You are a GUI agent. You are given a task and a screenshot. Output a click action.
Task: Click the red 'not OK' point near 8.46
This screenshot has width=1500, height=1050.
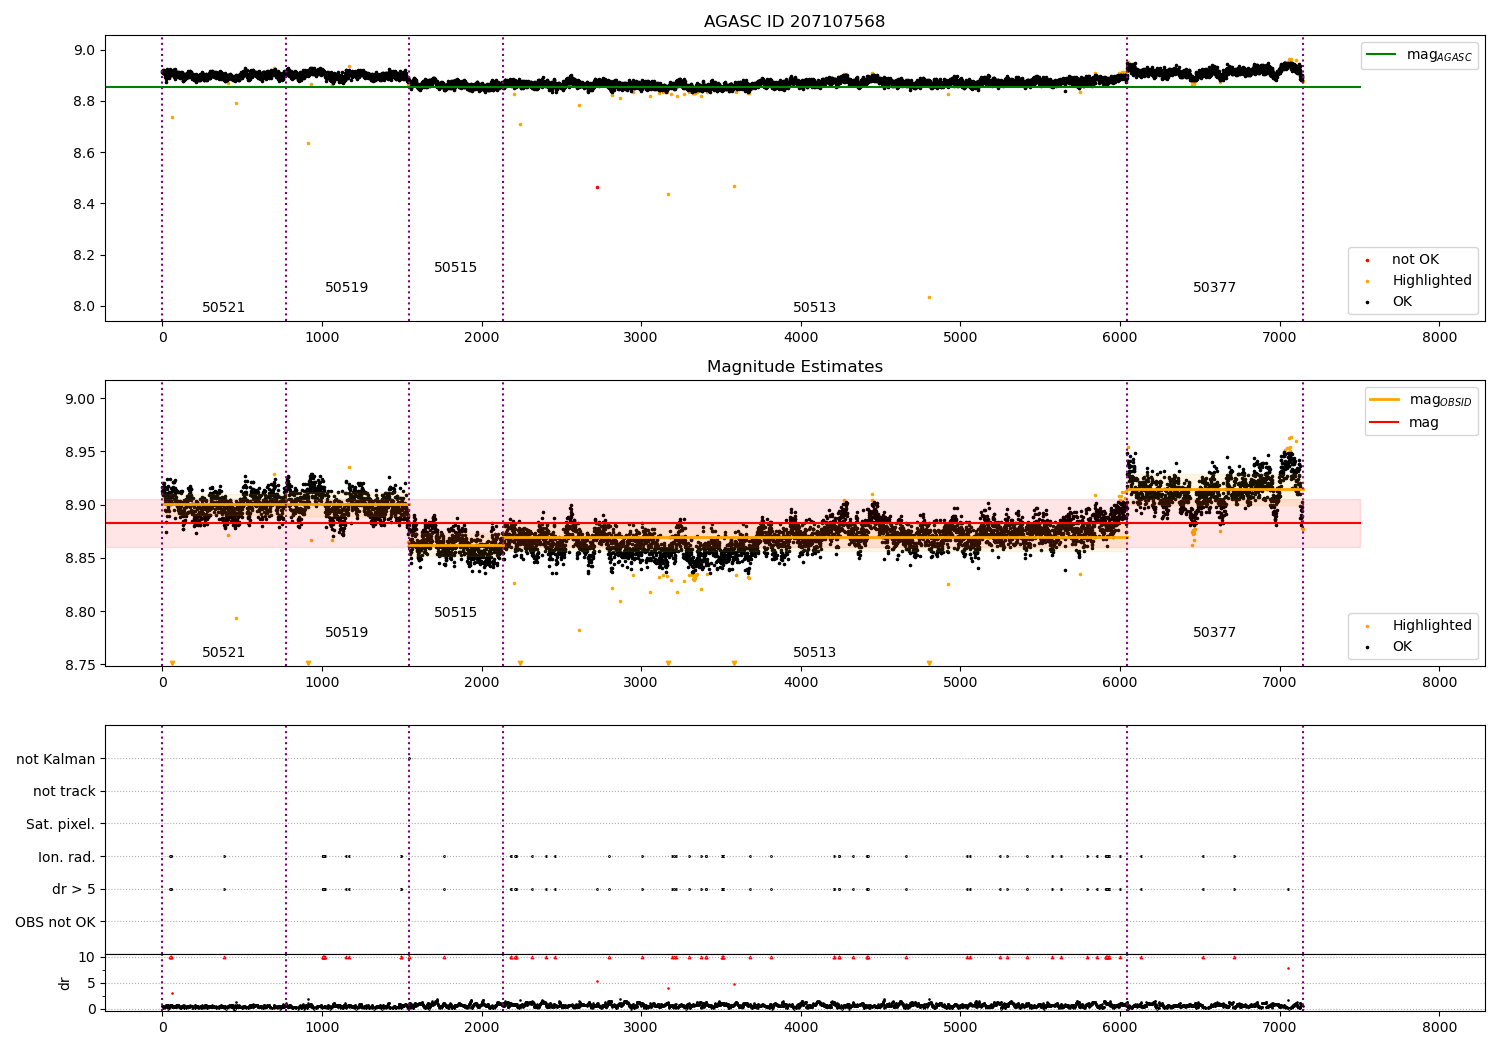(x=597, y=188)
